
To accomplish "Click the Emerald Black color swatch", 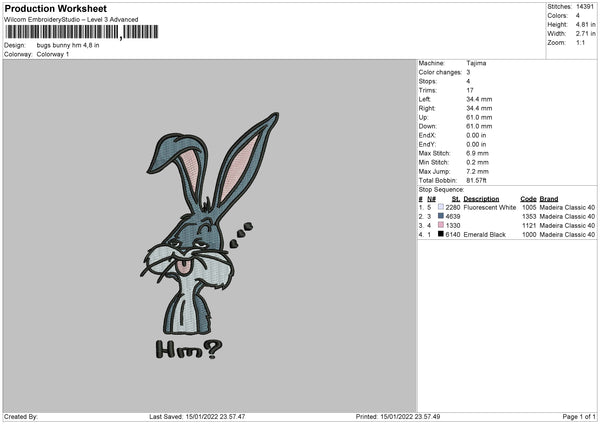I will point(441,234).
